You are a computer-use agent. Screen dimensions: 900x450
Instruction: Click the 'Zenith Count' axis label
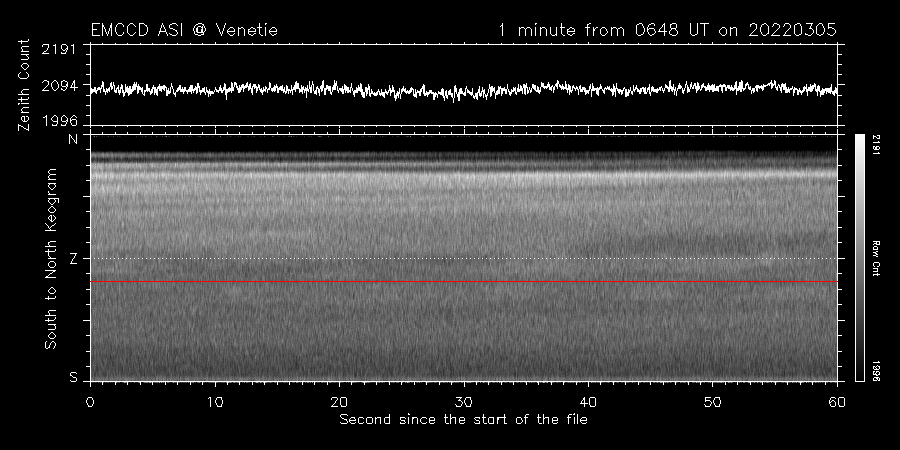tap(24, 85)
